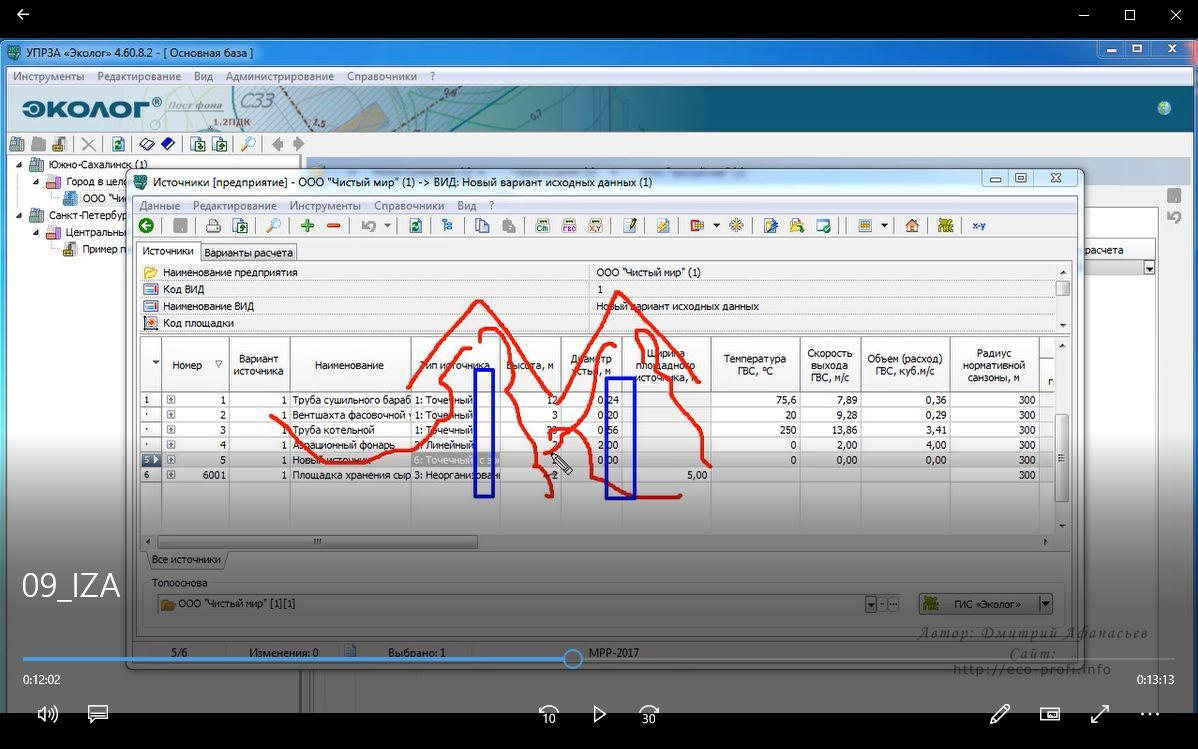Remove source using the red minus icon
The height and width of the screenshot is (749, 1198).
coord(333,226)
